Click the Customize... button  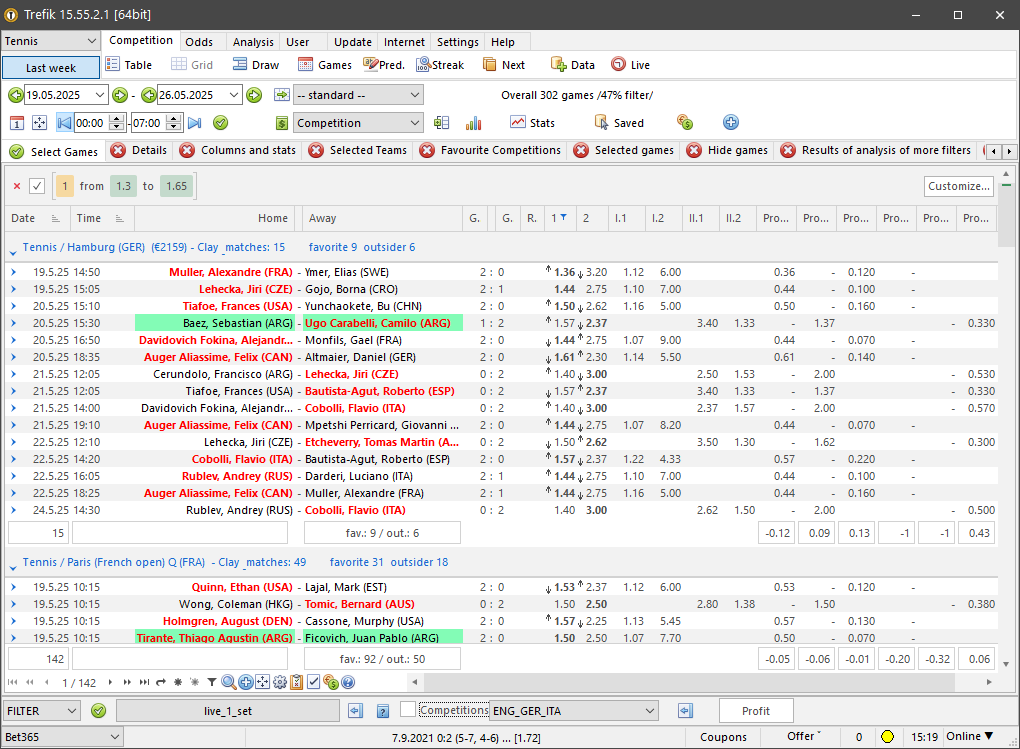(957, 186)
